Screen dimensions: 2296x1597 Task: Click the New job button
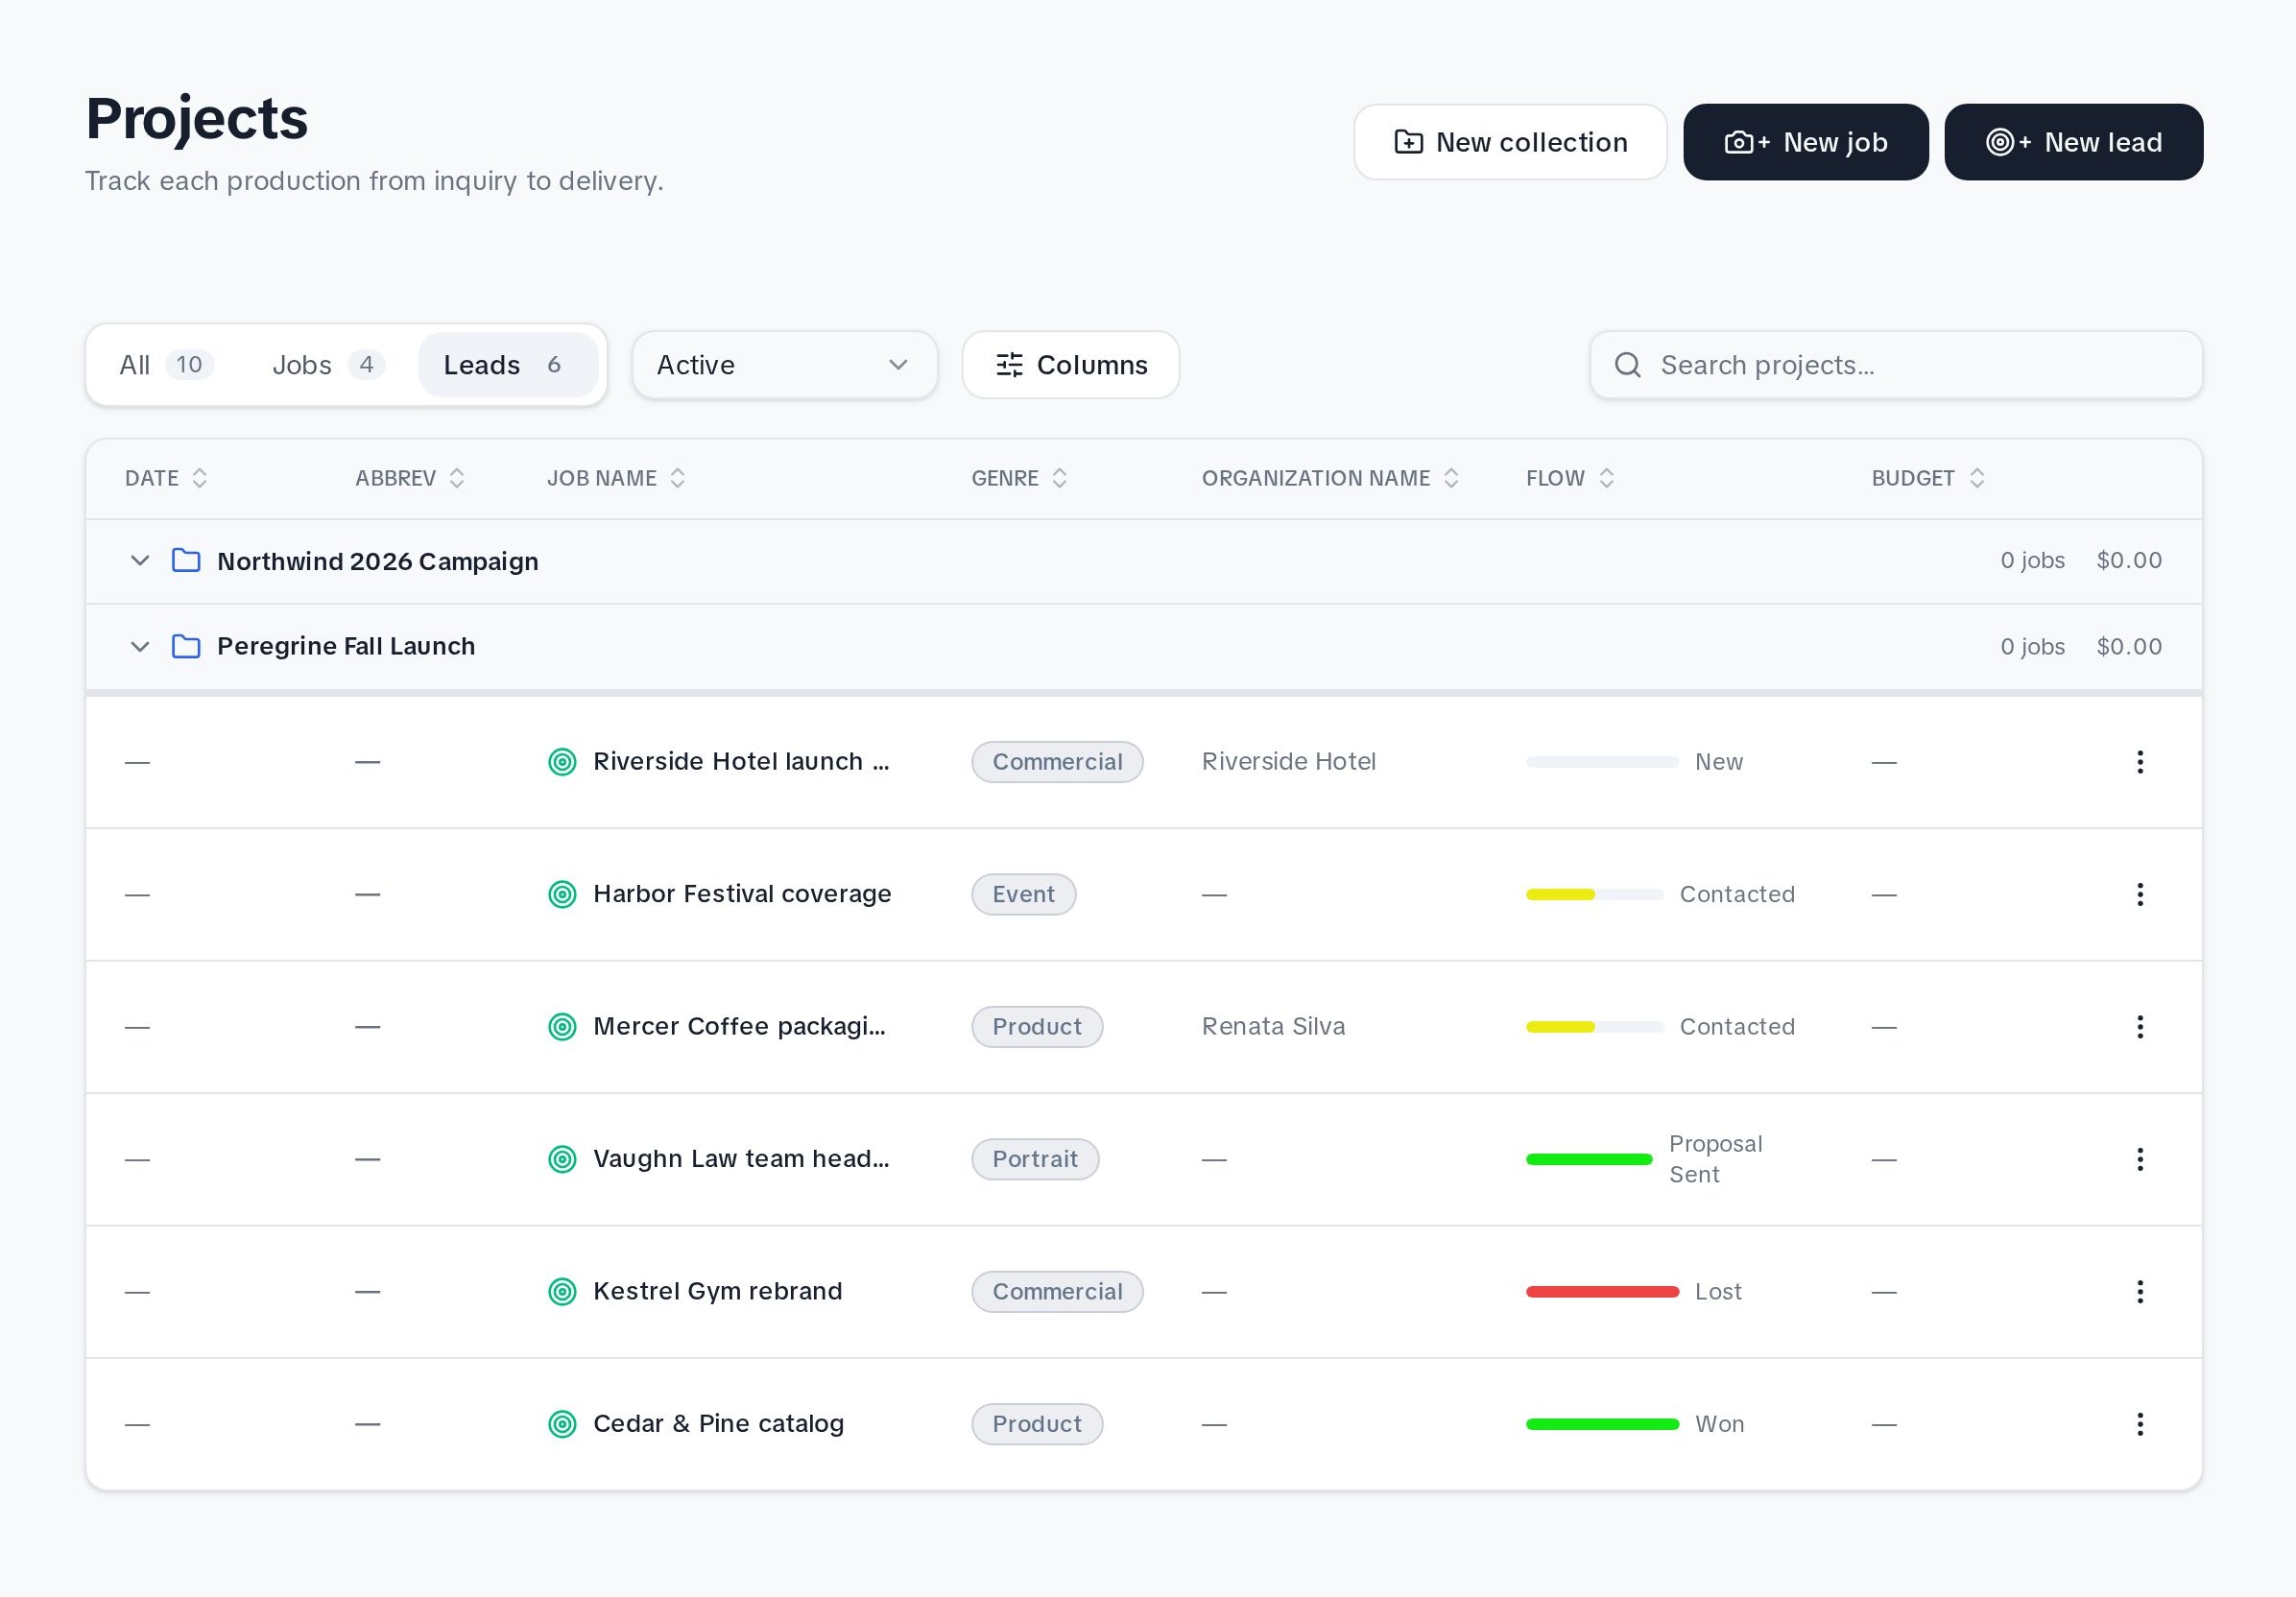point(1805,142)
